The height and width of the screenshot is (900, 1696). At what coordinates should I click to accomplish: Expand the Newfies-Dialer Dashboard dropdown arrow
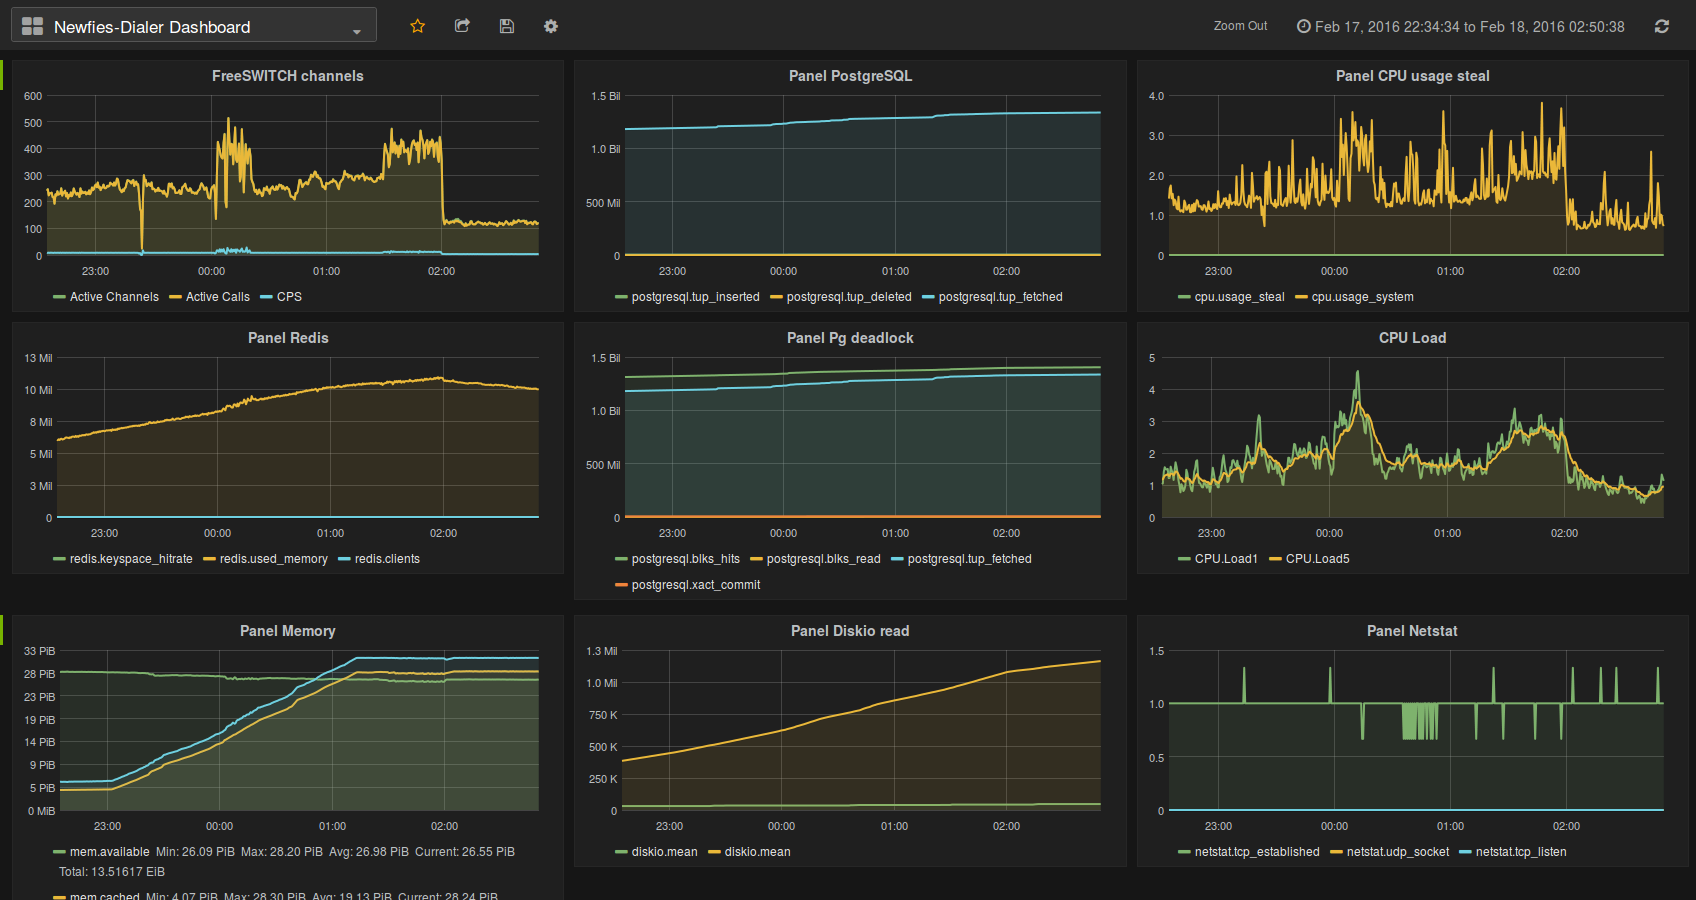pyautogui.click(x=357, y=32)
